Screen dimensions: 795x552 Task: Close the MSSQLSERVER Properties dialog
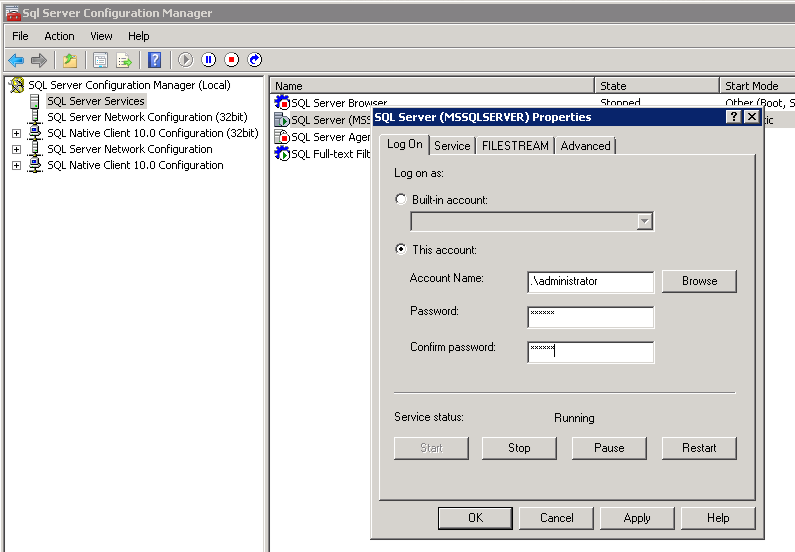tap(752, 117)
